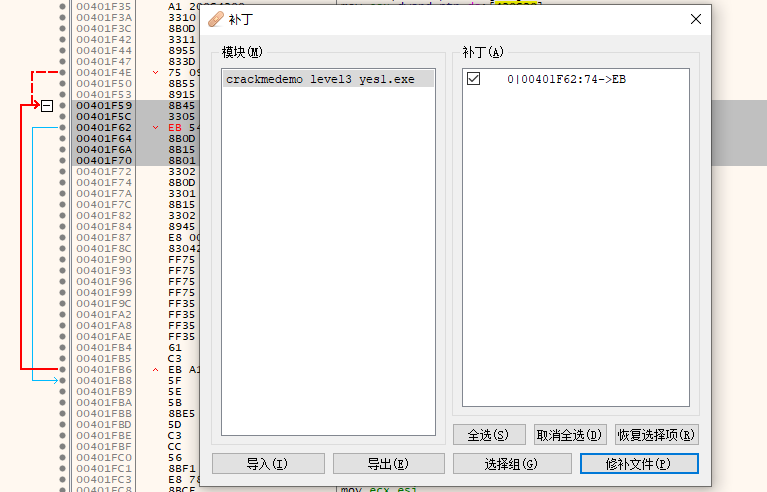Select address 00401F3A in disassembly
Image resolution: width=767 pixels, height=492 pixels.
click(104, 18)
